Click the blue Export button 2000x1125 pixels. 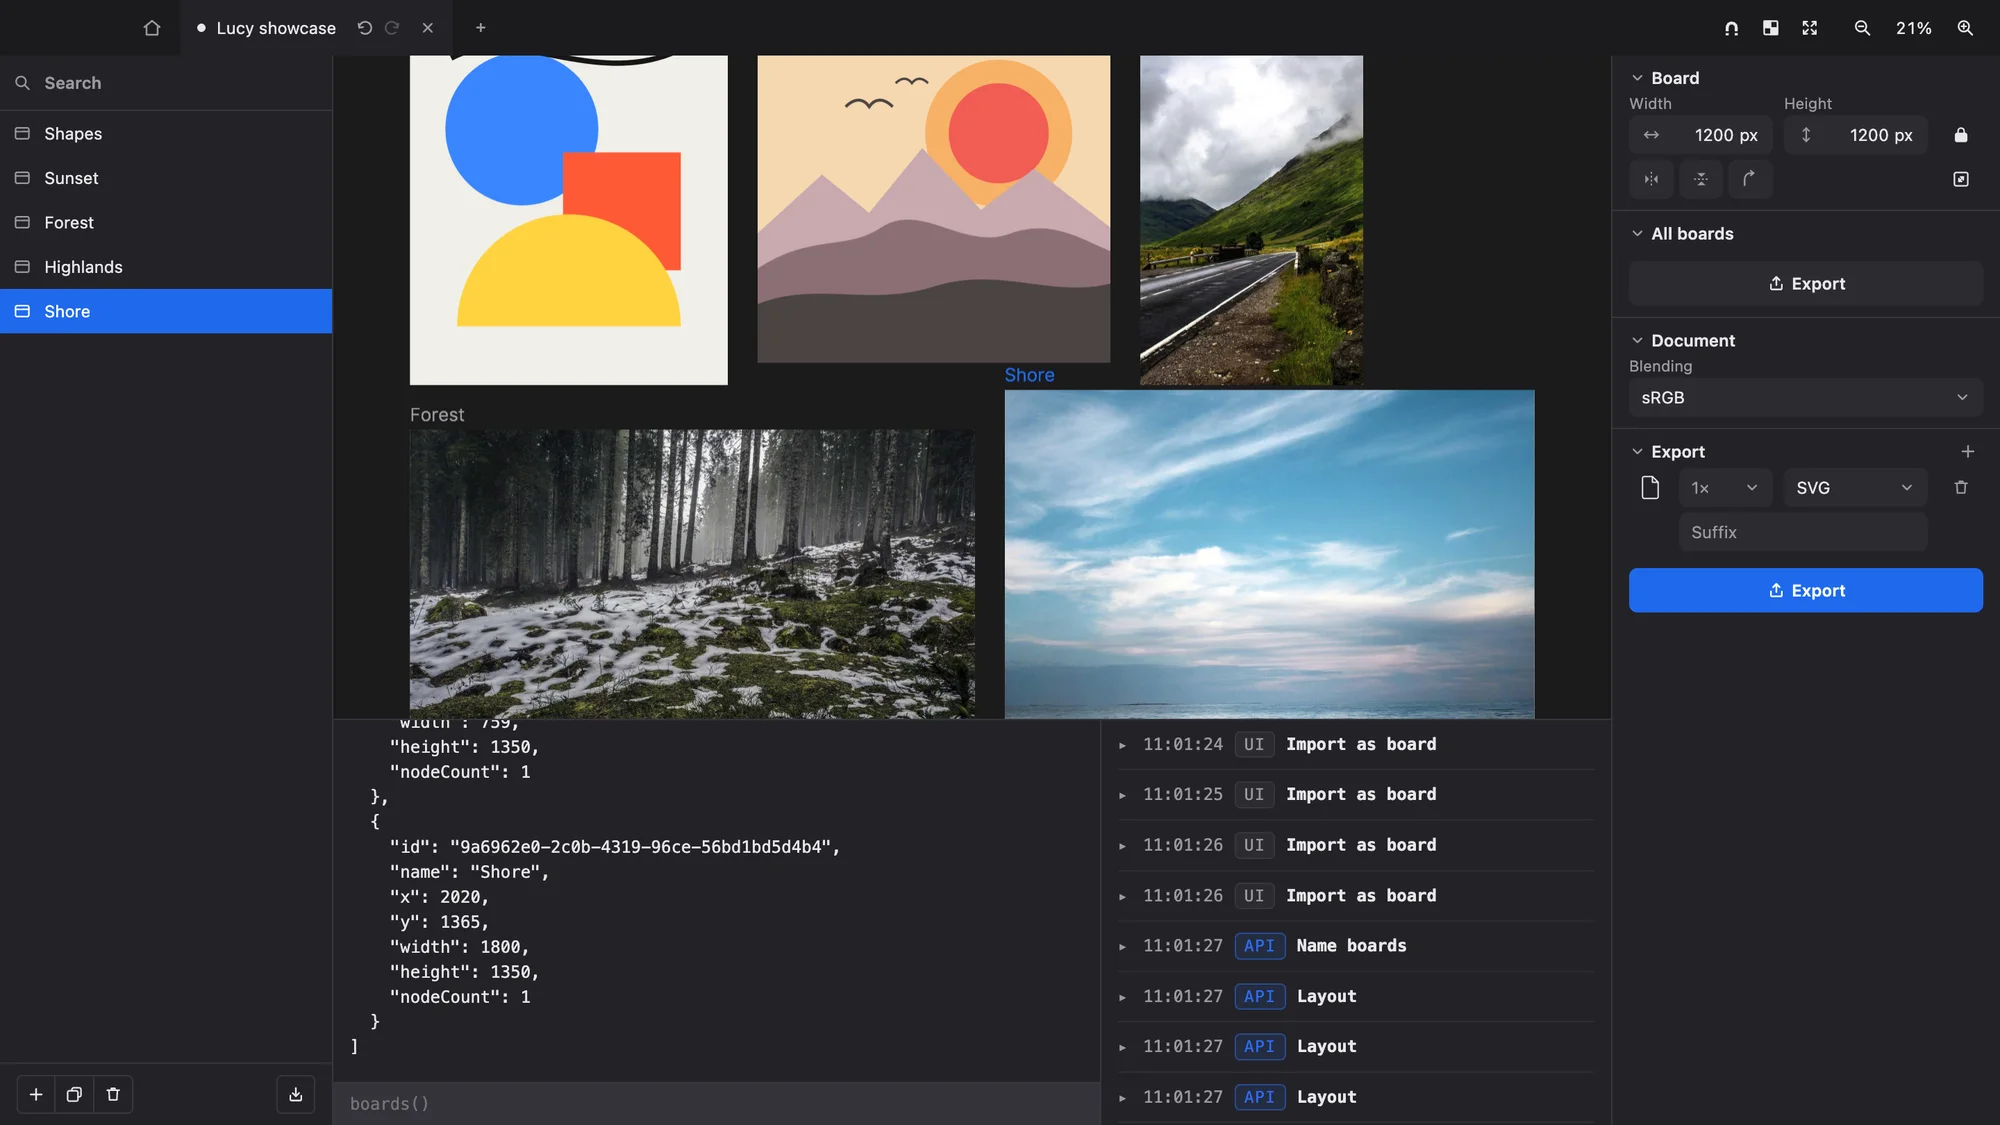click(x=1805, y=591)
